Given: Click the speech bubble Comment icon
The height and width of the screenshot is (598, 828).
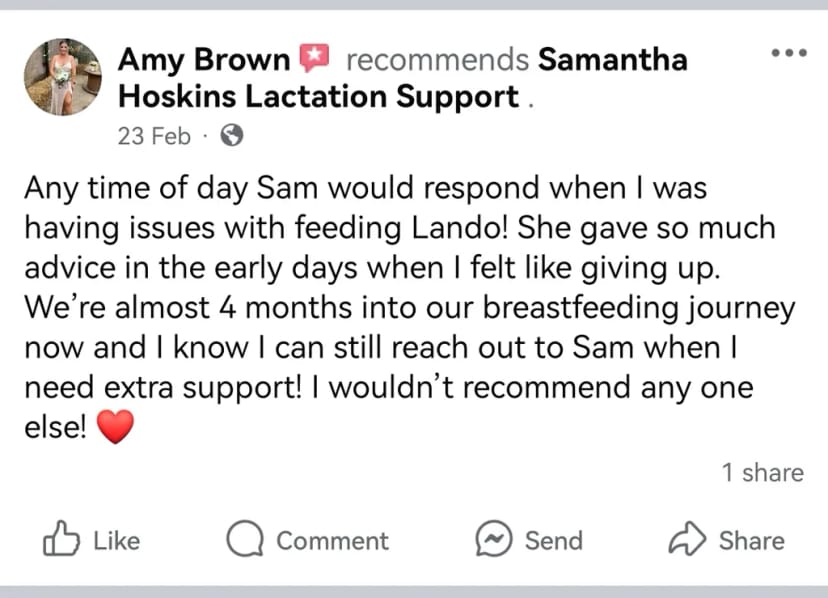Looking at the screenshot, I should tap(245, 539).
